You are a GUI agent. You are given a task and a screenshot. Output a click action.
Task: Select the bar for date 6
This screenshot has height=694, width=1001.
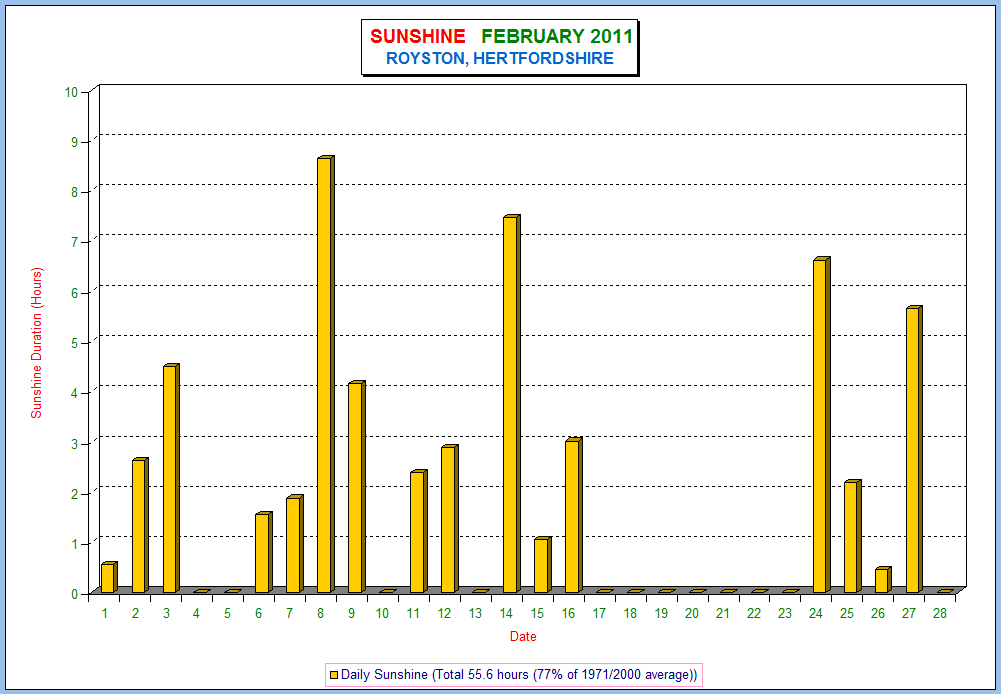pos(264,552)
